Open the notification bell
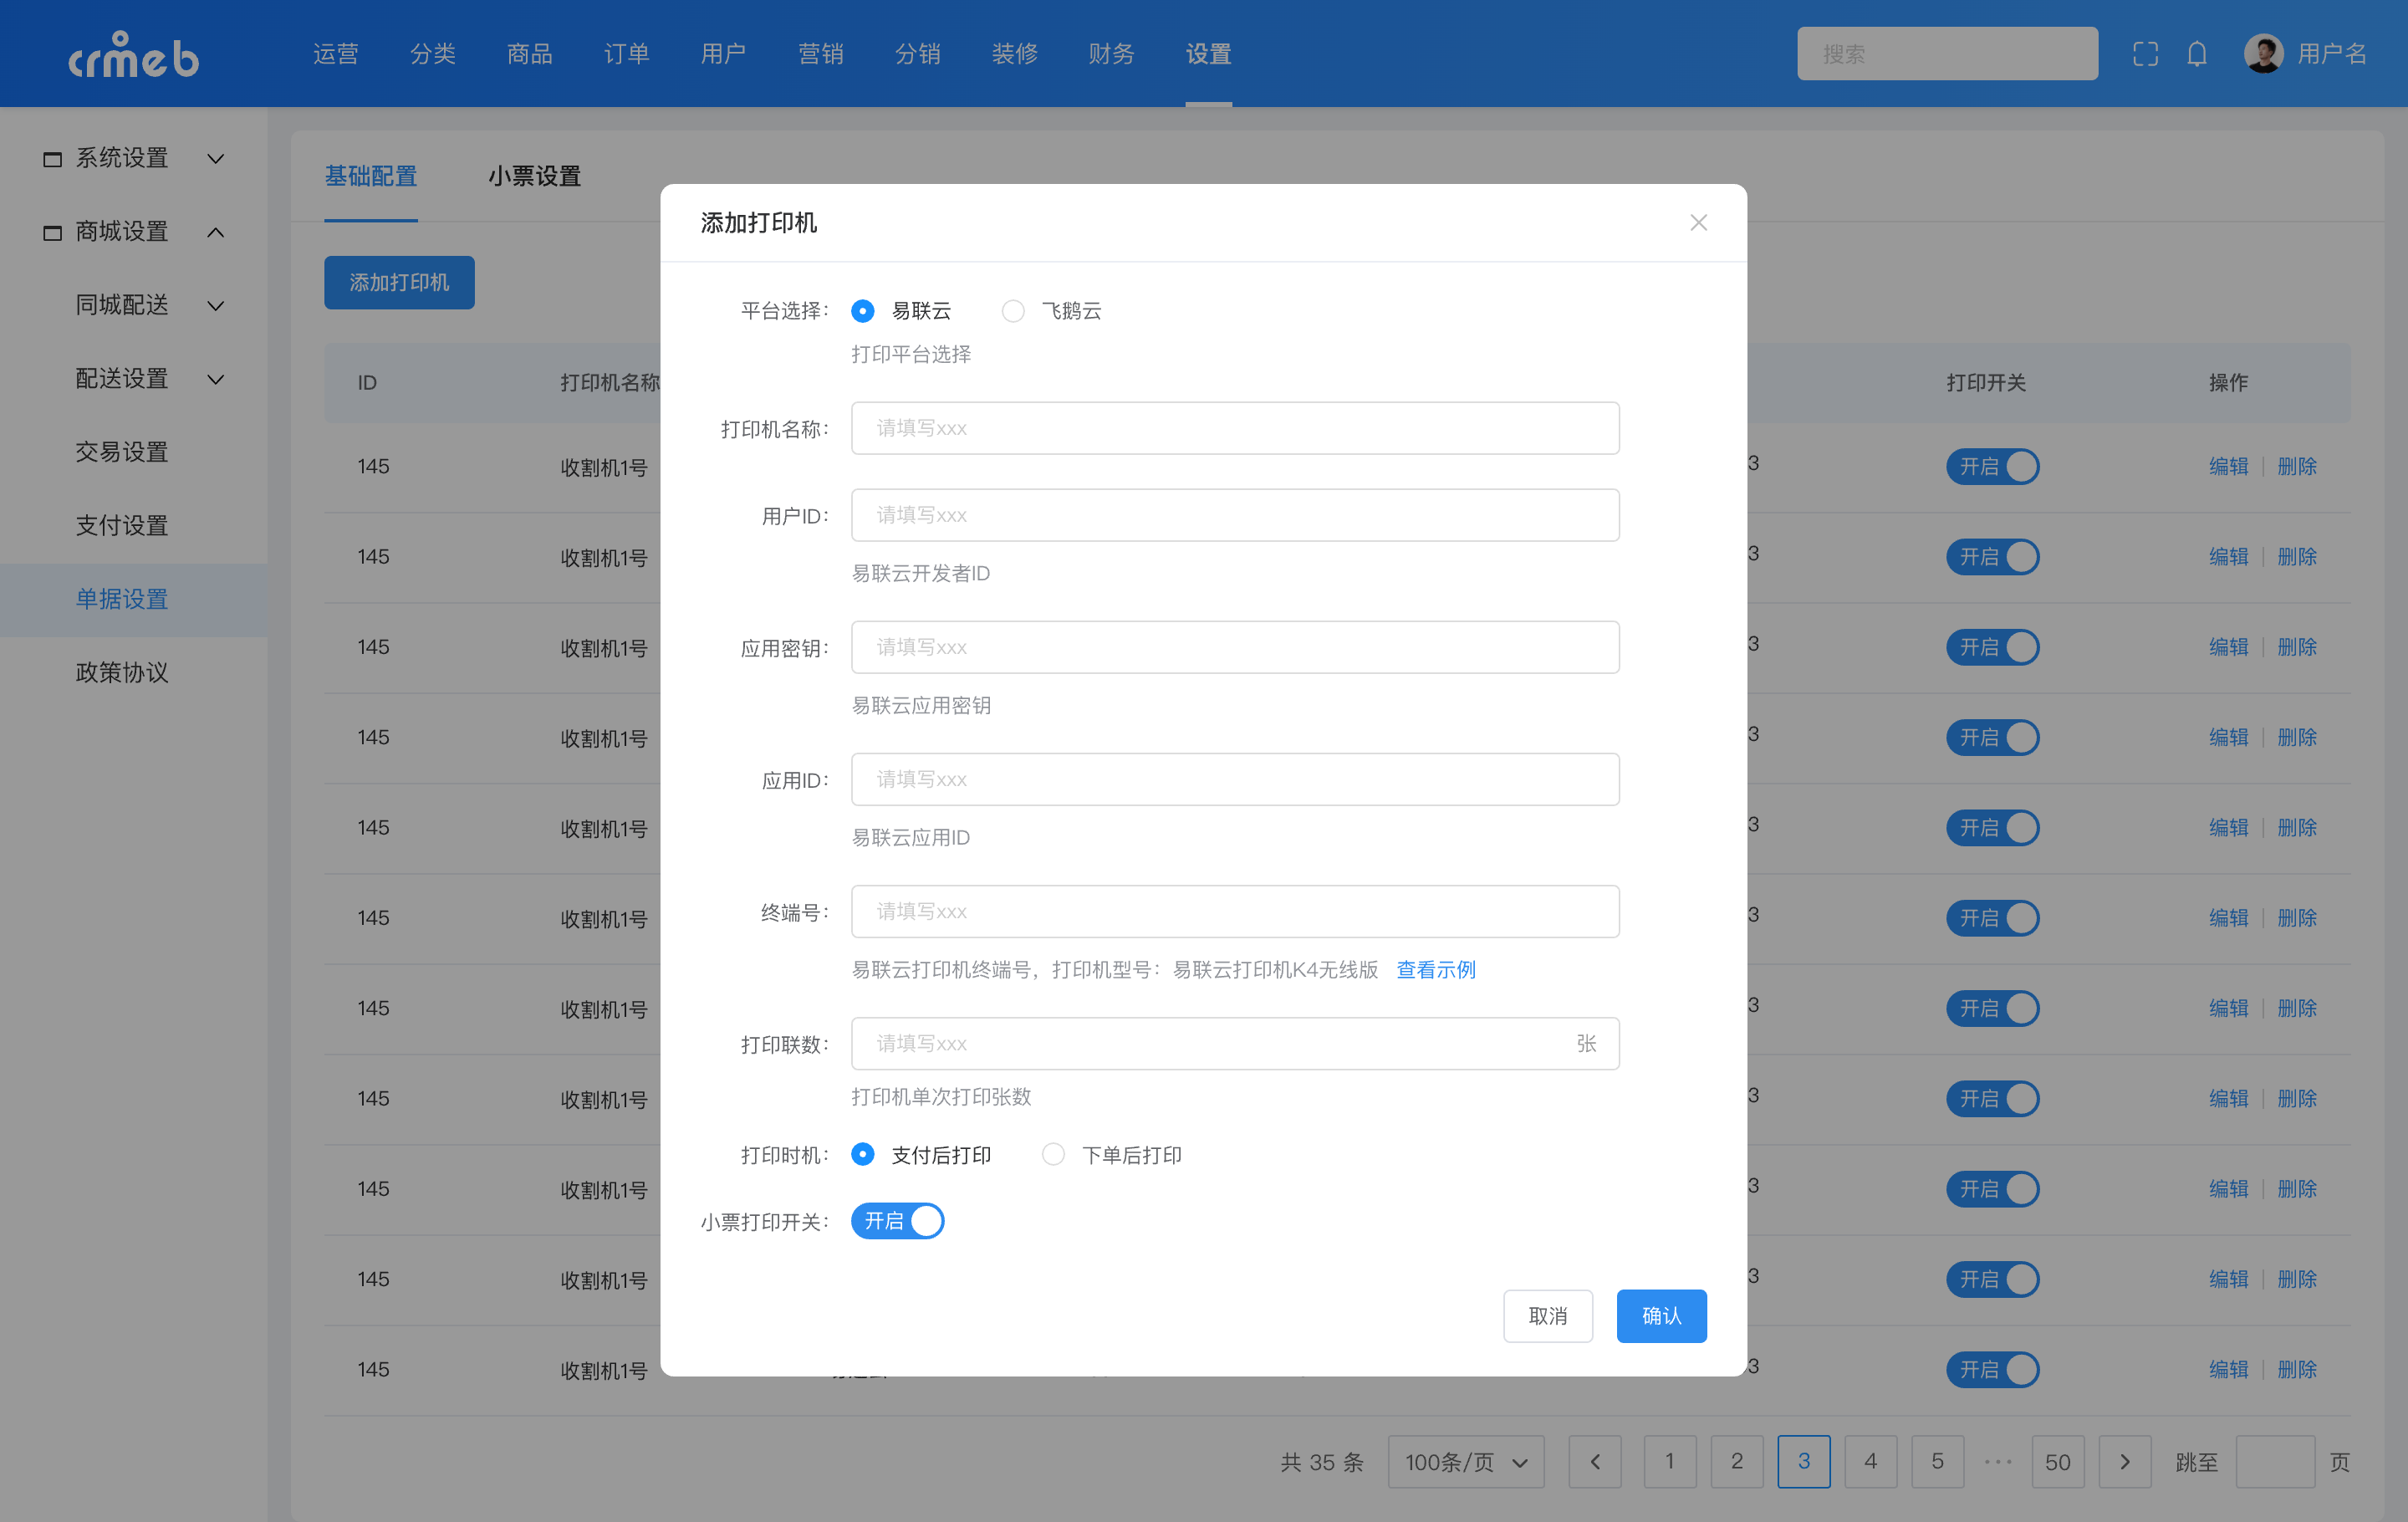This screenshot has height=1522, width=2408. [2196, 54]
